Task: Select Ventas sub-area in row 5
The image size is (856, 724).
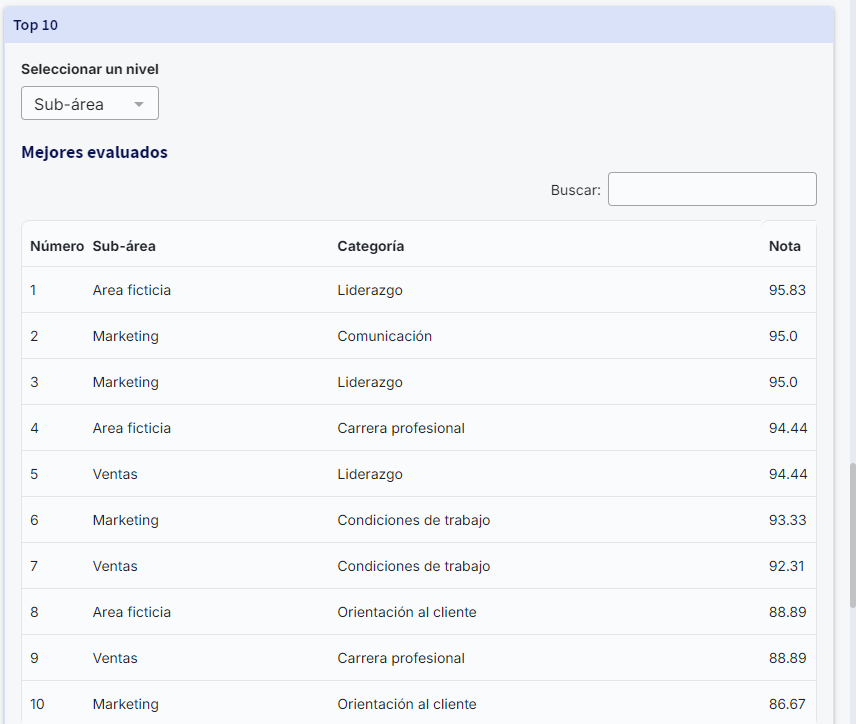Action: pyautogui.click(x=115, y=474)
